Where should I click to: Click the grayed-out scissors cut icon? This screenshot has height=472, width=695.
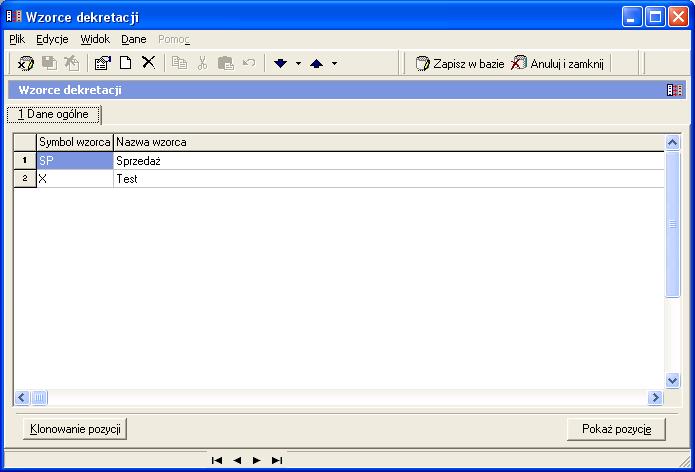203,63
